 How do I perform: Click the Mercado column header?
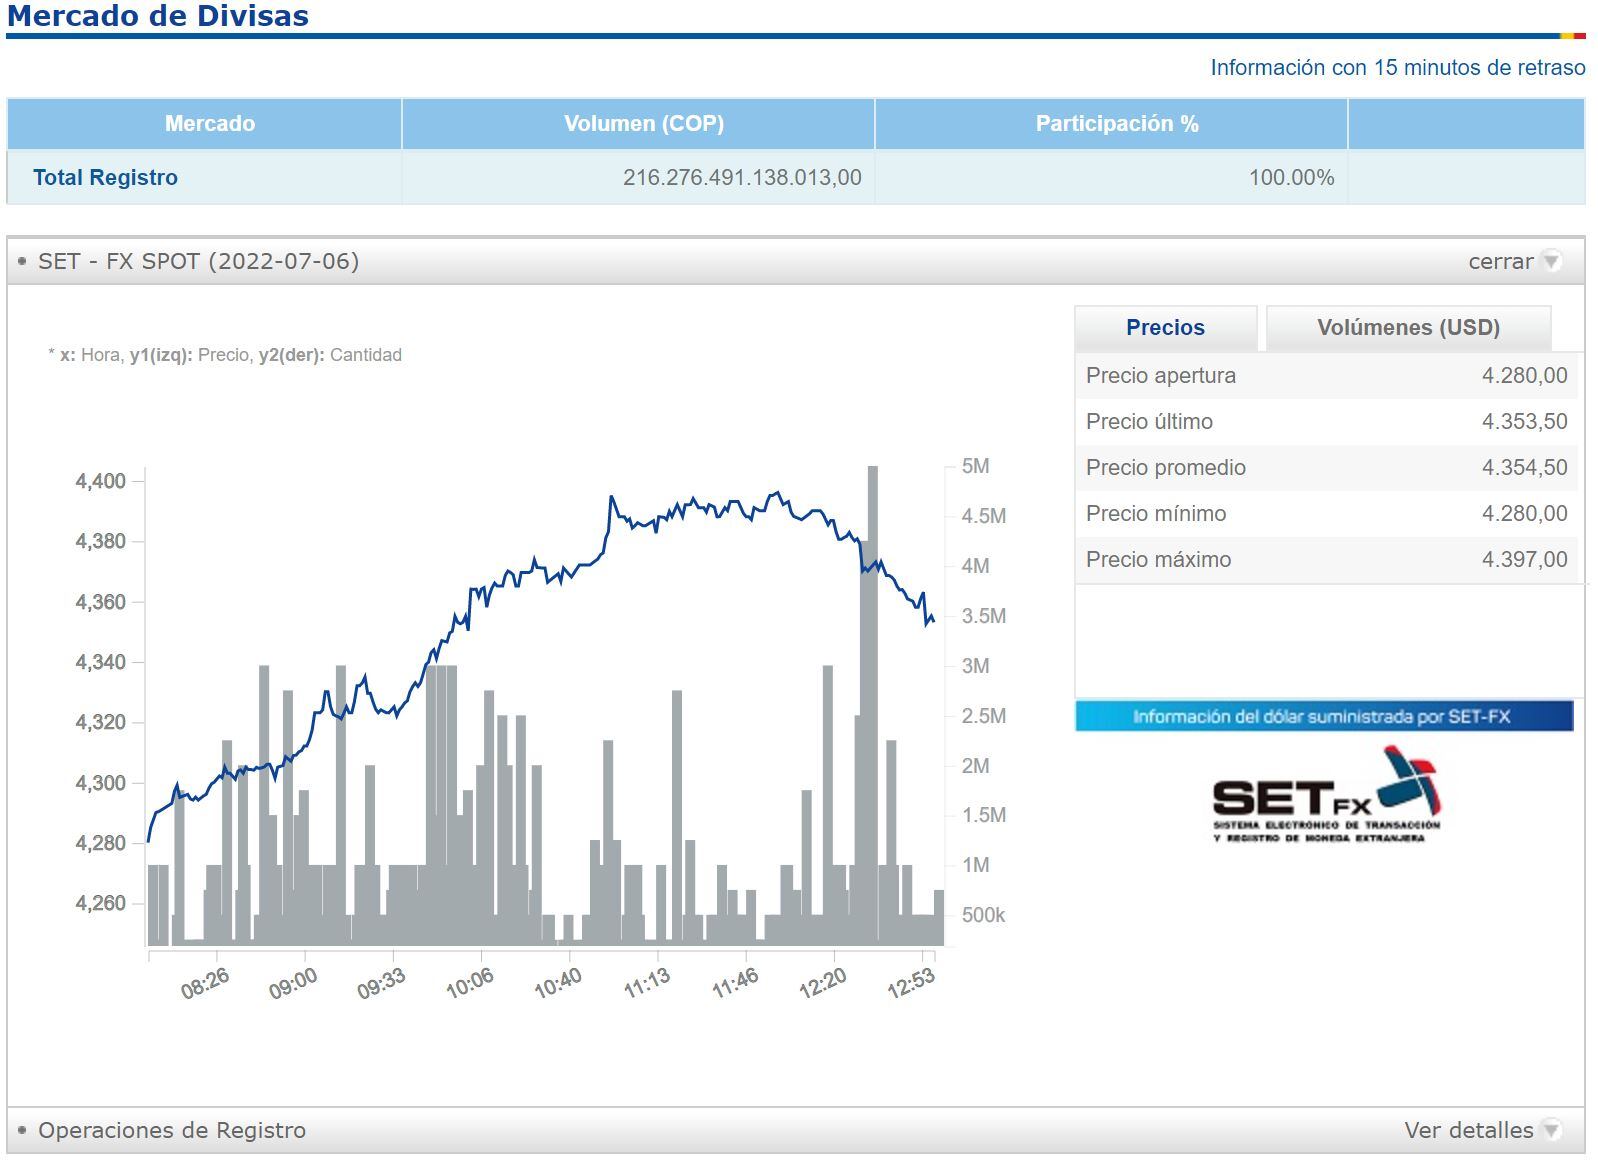[x=209, y=124]
